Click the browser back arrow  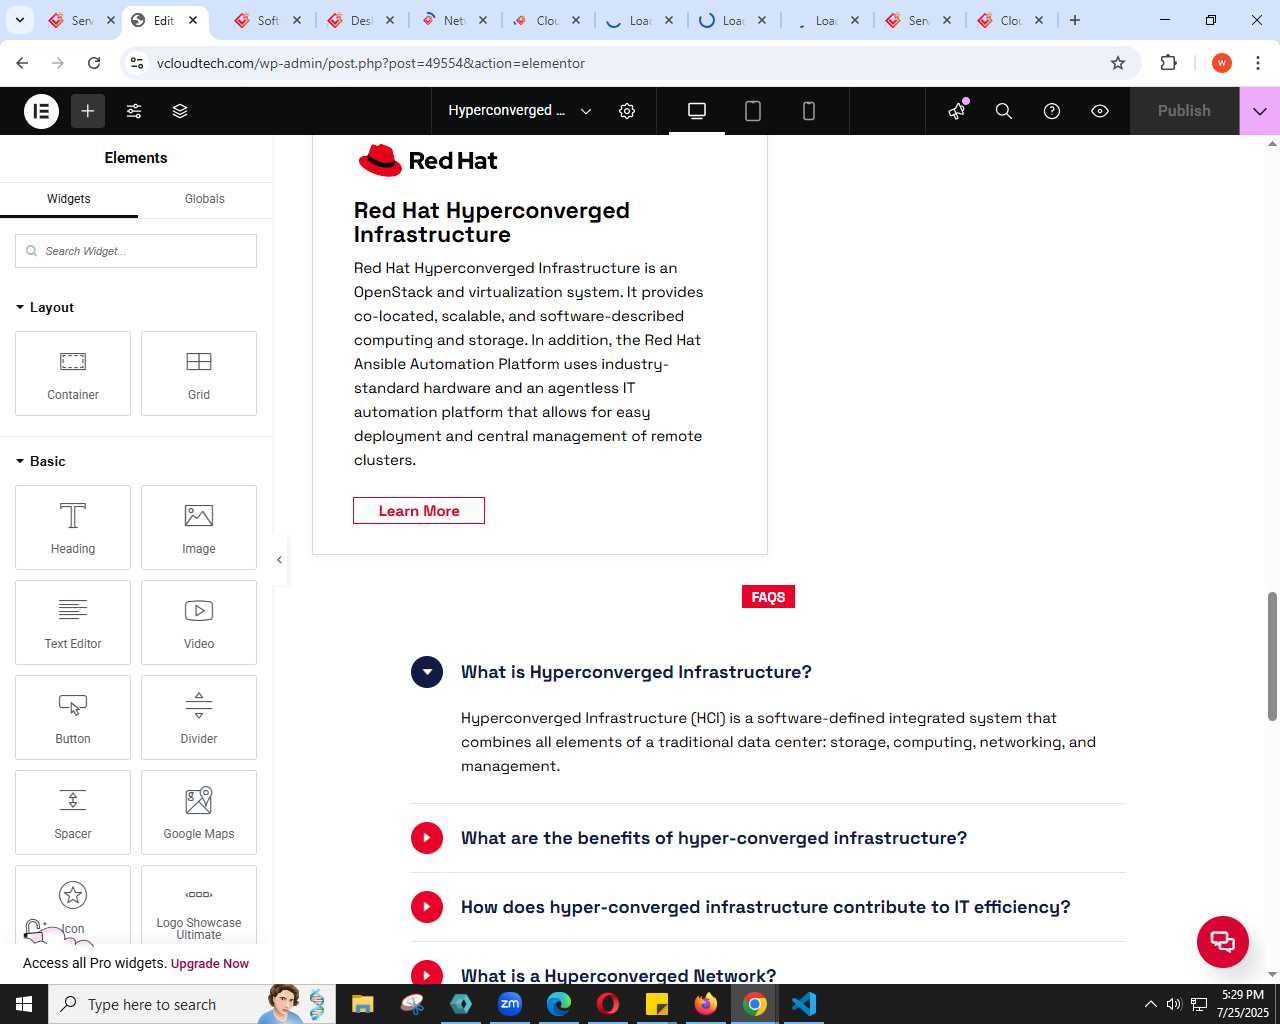click(22, 63)
